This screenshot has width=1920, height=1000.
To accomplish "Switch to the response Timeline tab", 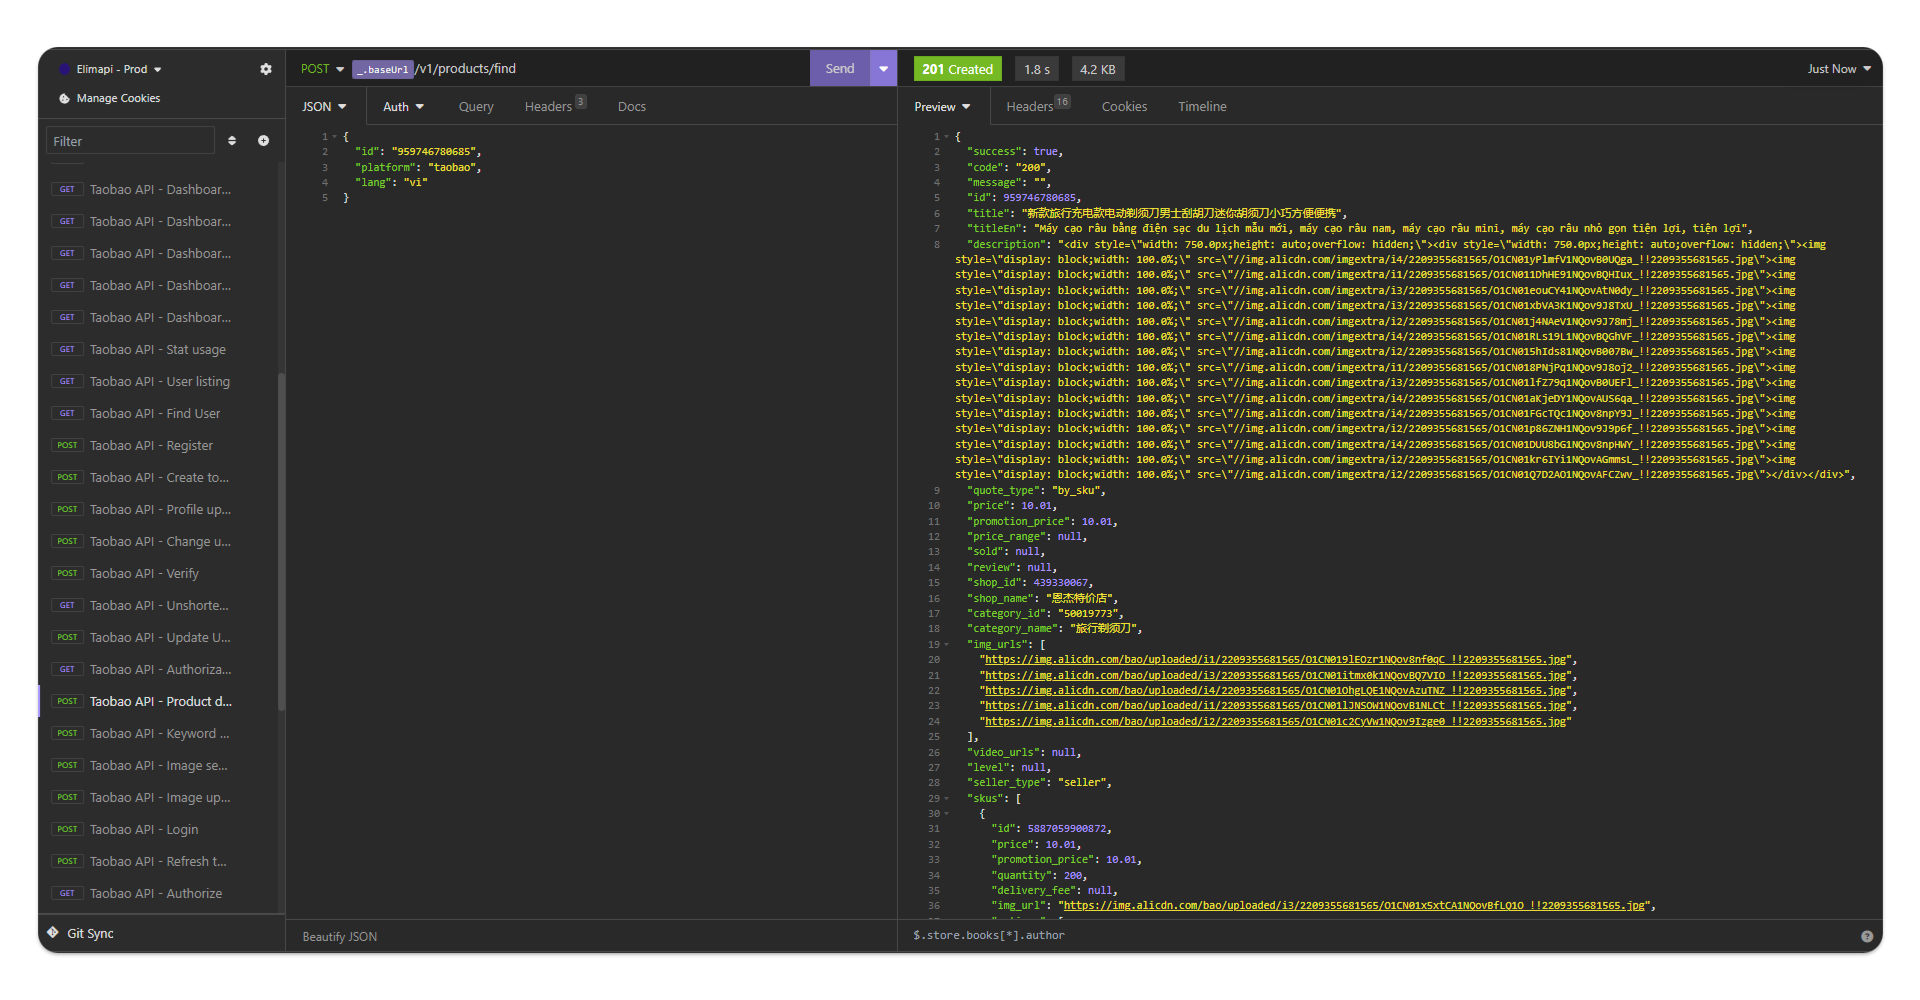I will (x=1201, y=107).
